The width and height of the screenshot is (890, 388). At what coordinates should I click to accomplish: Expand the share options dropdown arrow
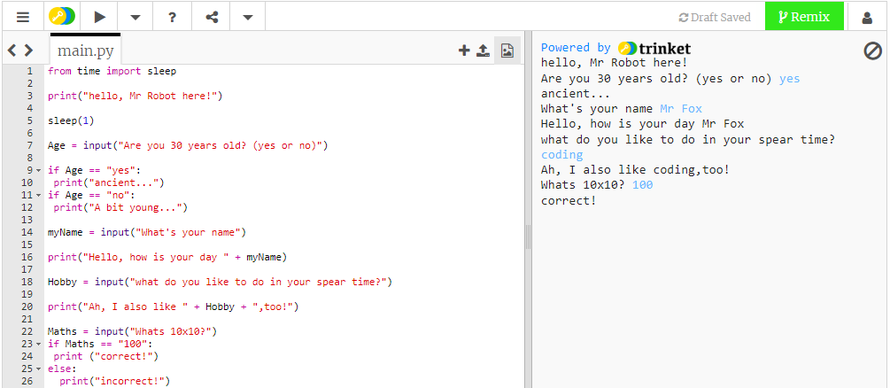247,17
